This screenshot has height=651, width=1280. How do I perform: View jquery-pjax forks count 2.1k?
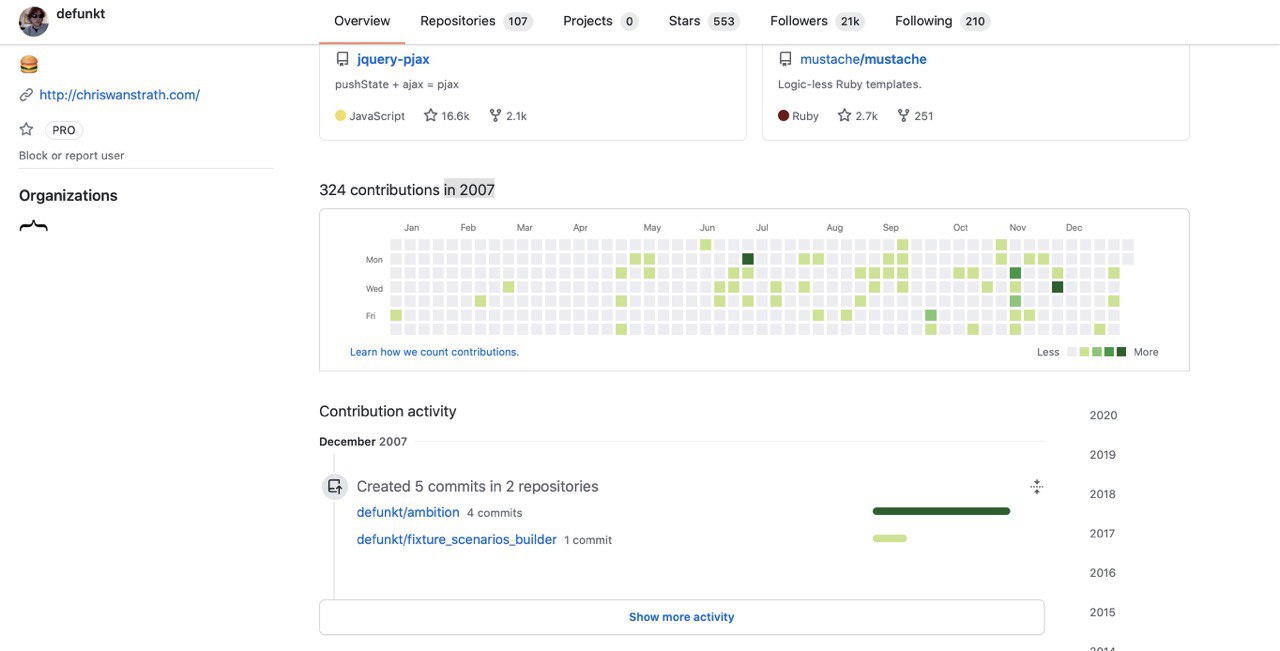pyautogui.click(x=508, y=116)
